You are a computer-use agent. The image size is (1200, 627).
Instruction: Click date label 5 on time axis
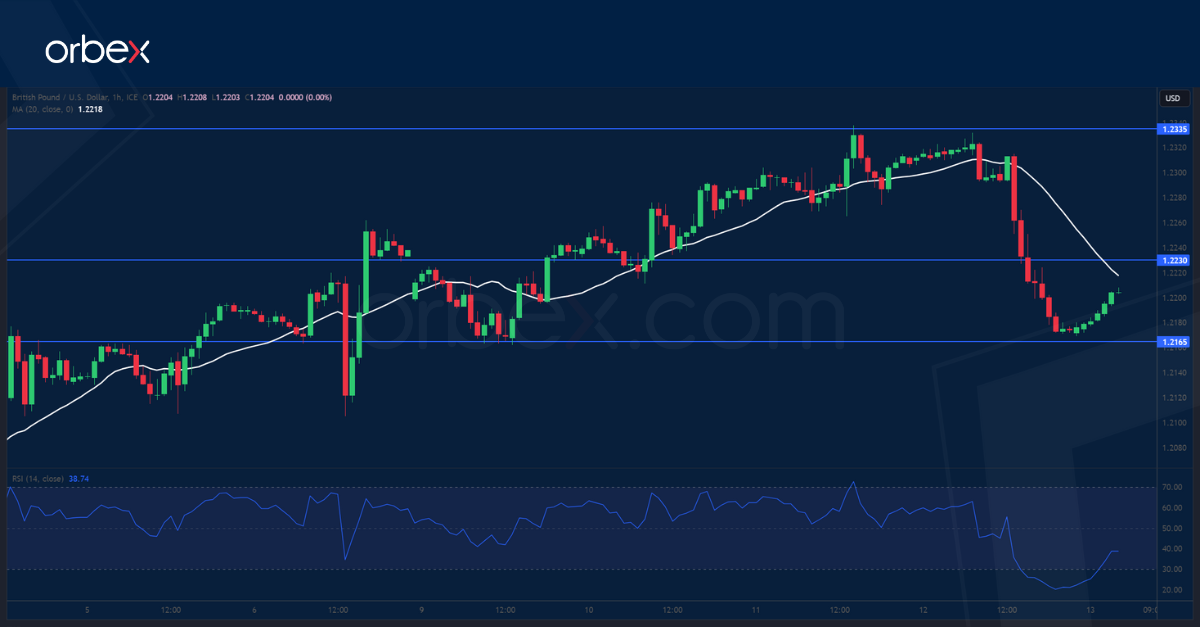tap(88, 609)
